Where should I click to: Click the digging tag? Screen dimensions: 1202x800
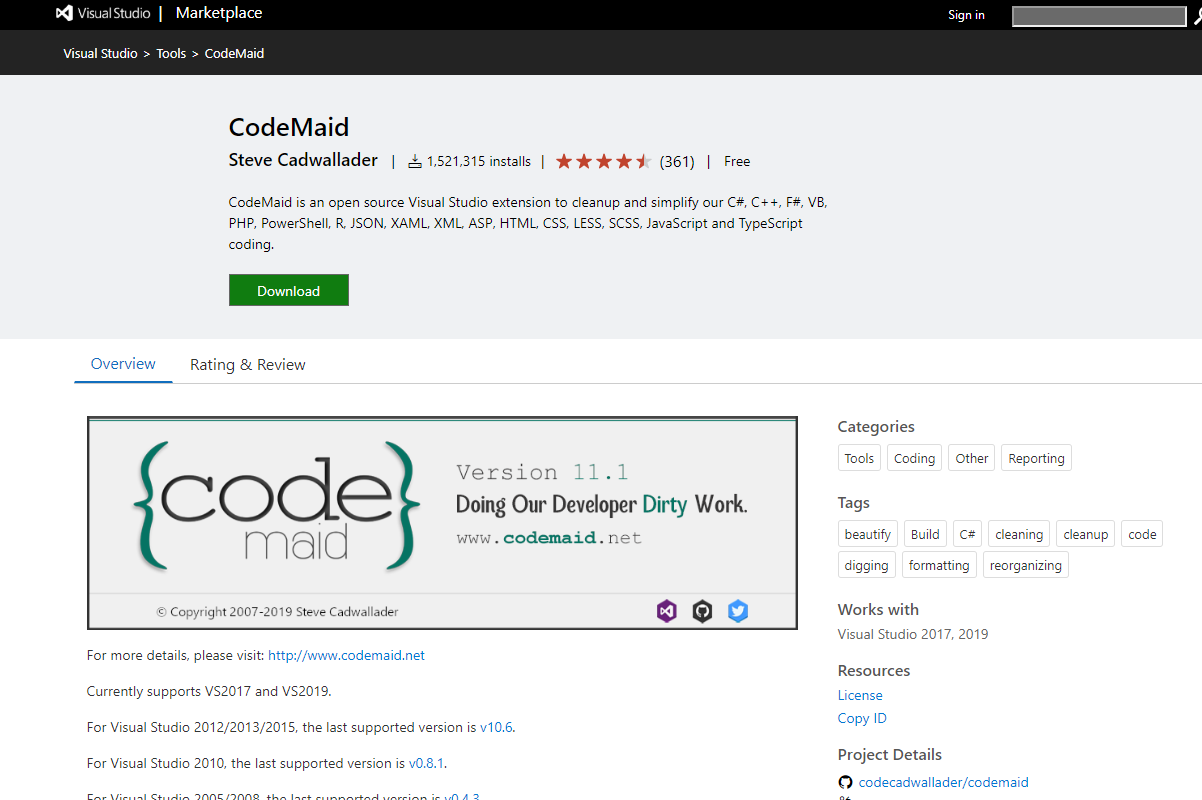point(866,565)
